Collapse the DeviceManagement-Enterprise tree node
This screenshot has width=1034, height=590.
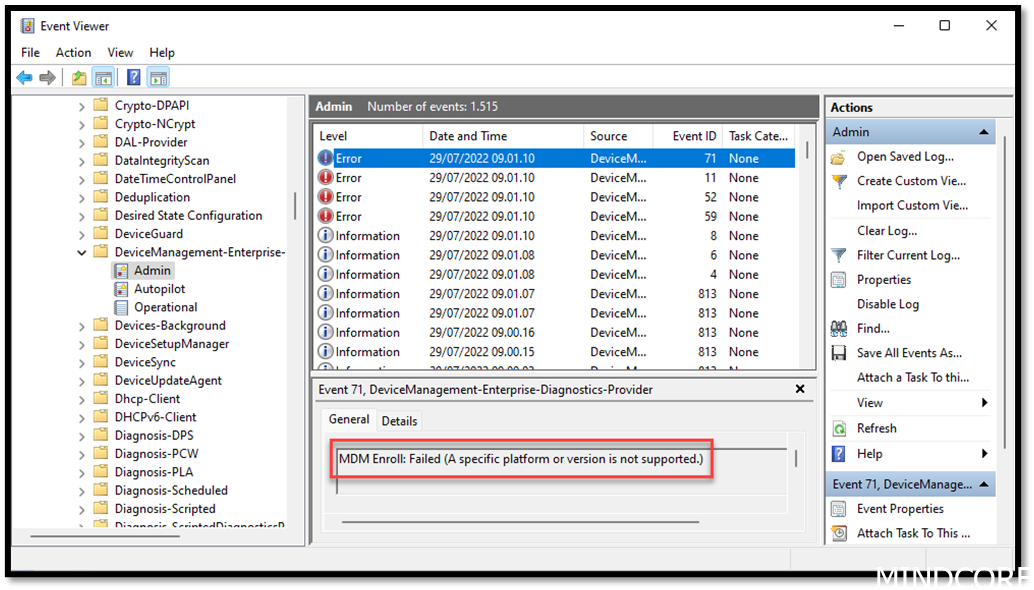pyautogui.click(x=82, y=251)
